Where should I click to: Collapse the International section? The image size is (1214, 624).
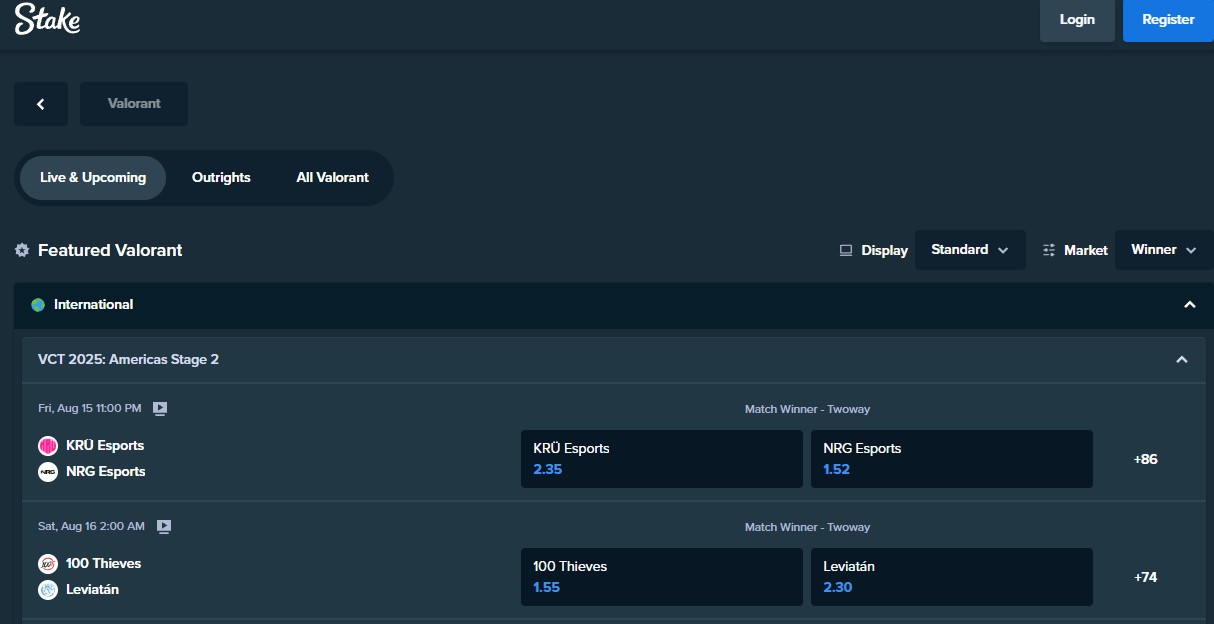[1190, 305]
